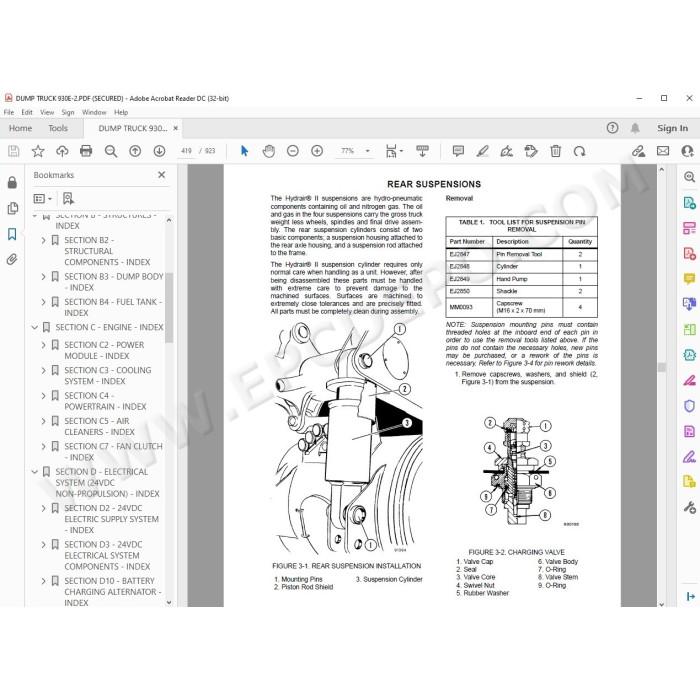700x700 pixels.
Task: Collapse SECTION D Electrical System
Action: click(34, 472)
